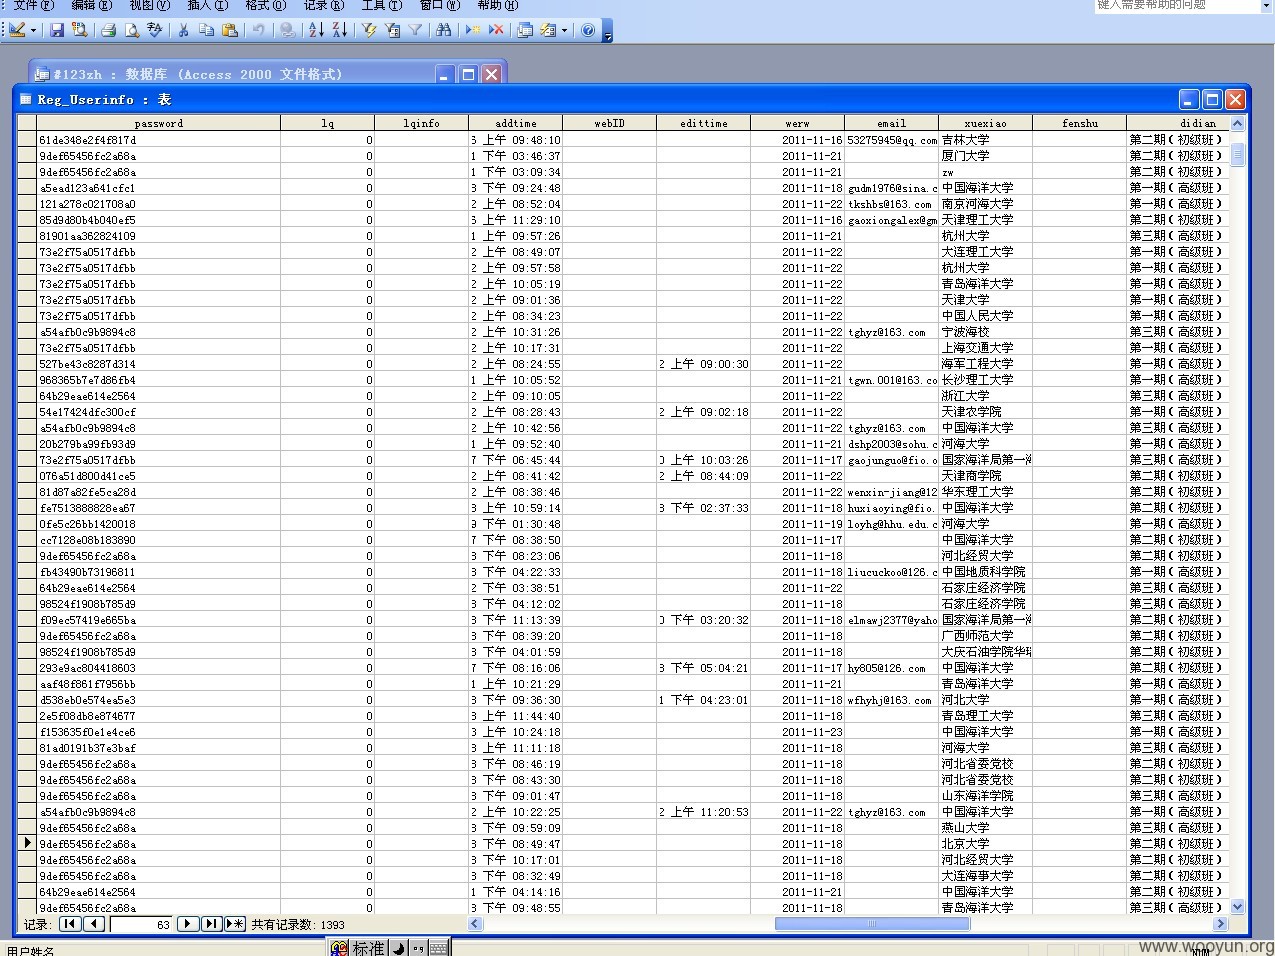Select the xuexiao column header
Screen dimensions: 1275x956
pyautogui.click(x=985, y=123)
